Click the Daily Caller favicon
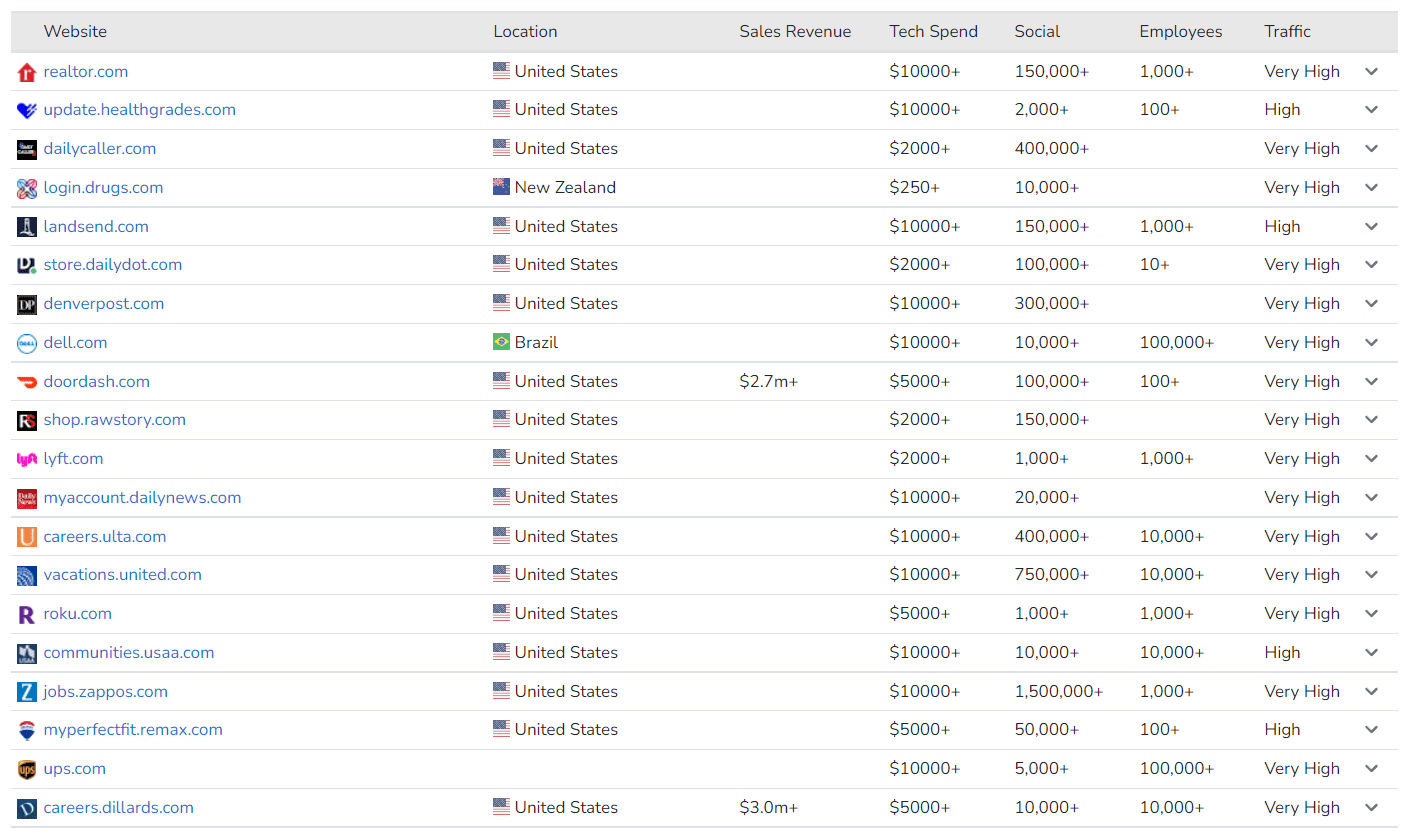The image size is (1407, 828). pos(27,149)
